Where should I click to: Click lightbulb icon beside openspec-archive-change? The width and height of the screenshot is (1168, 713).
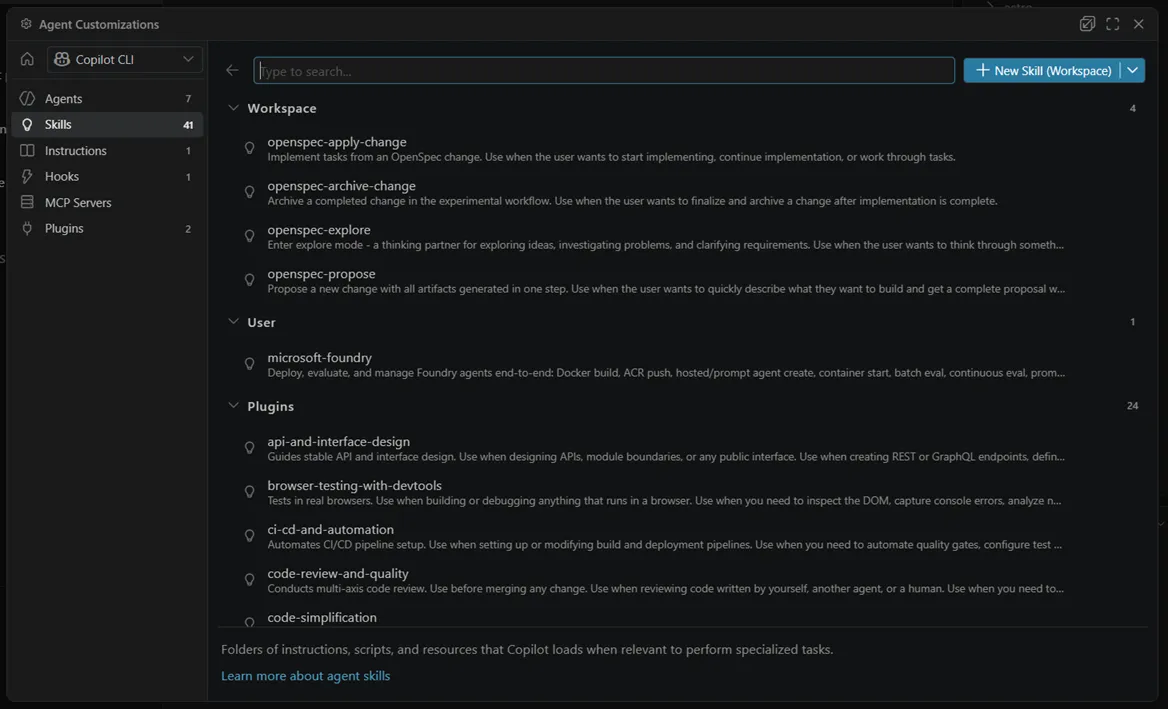250,192
